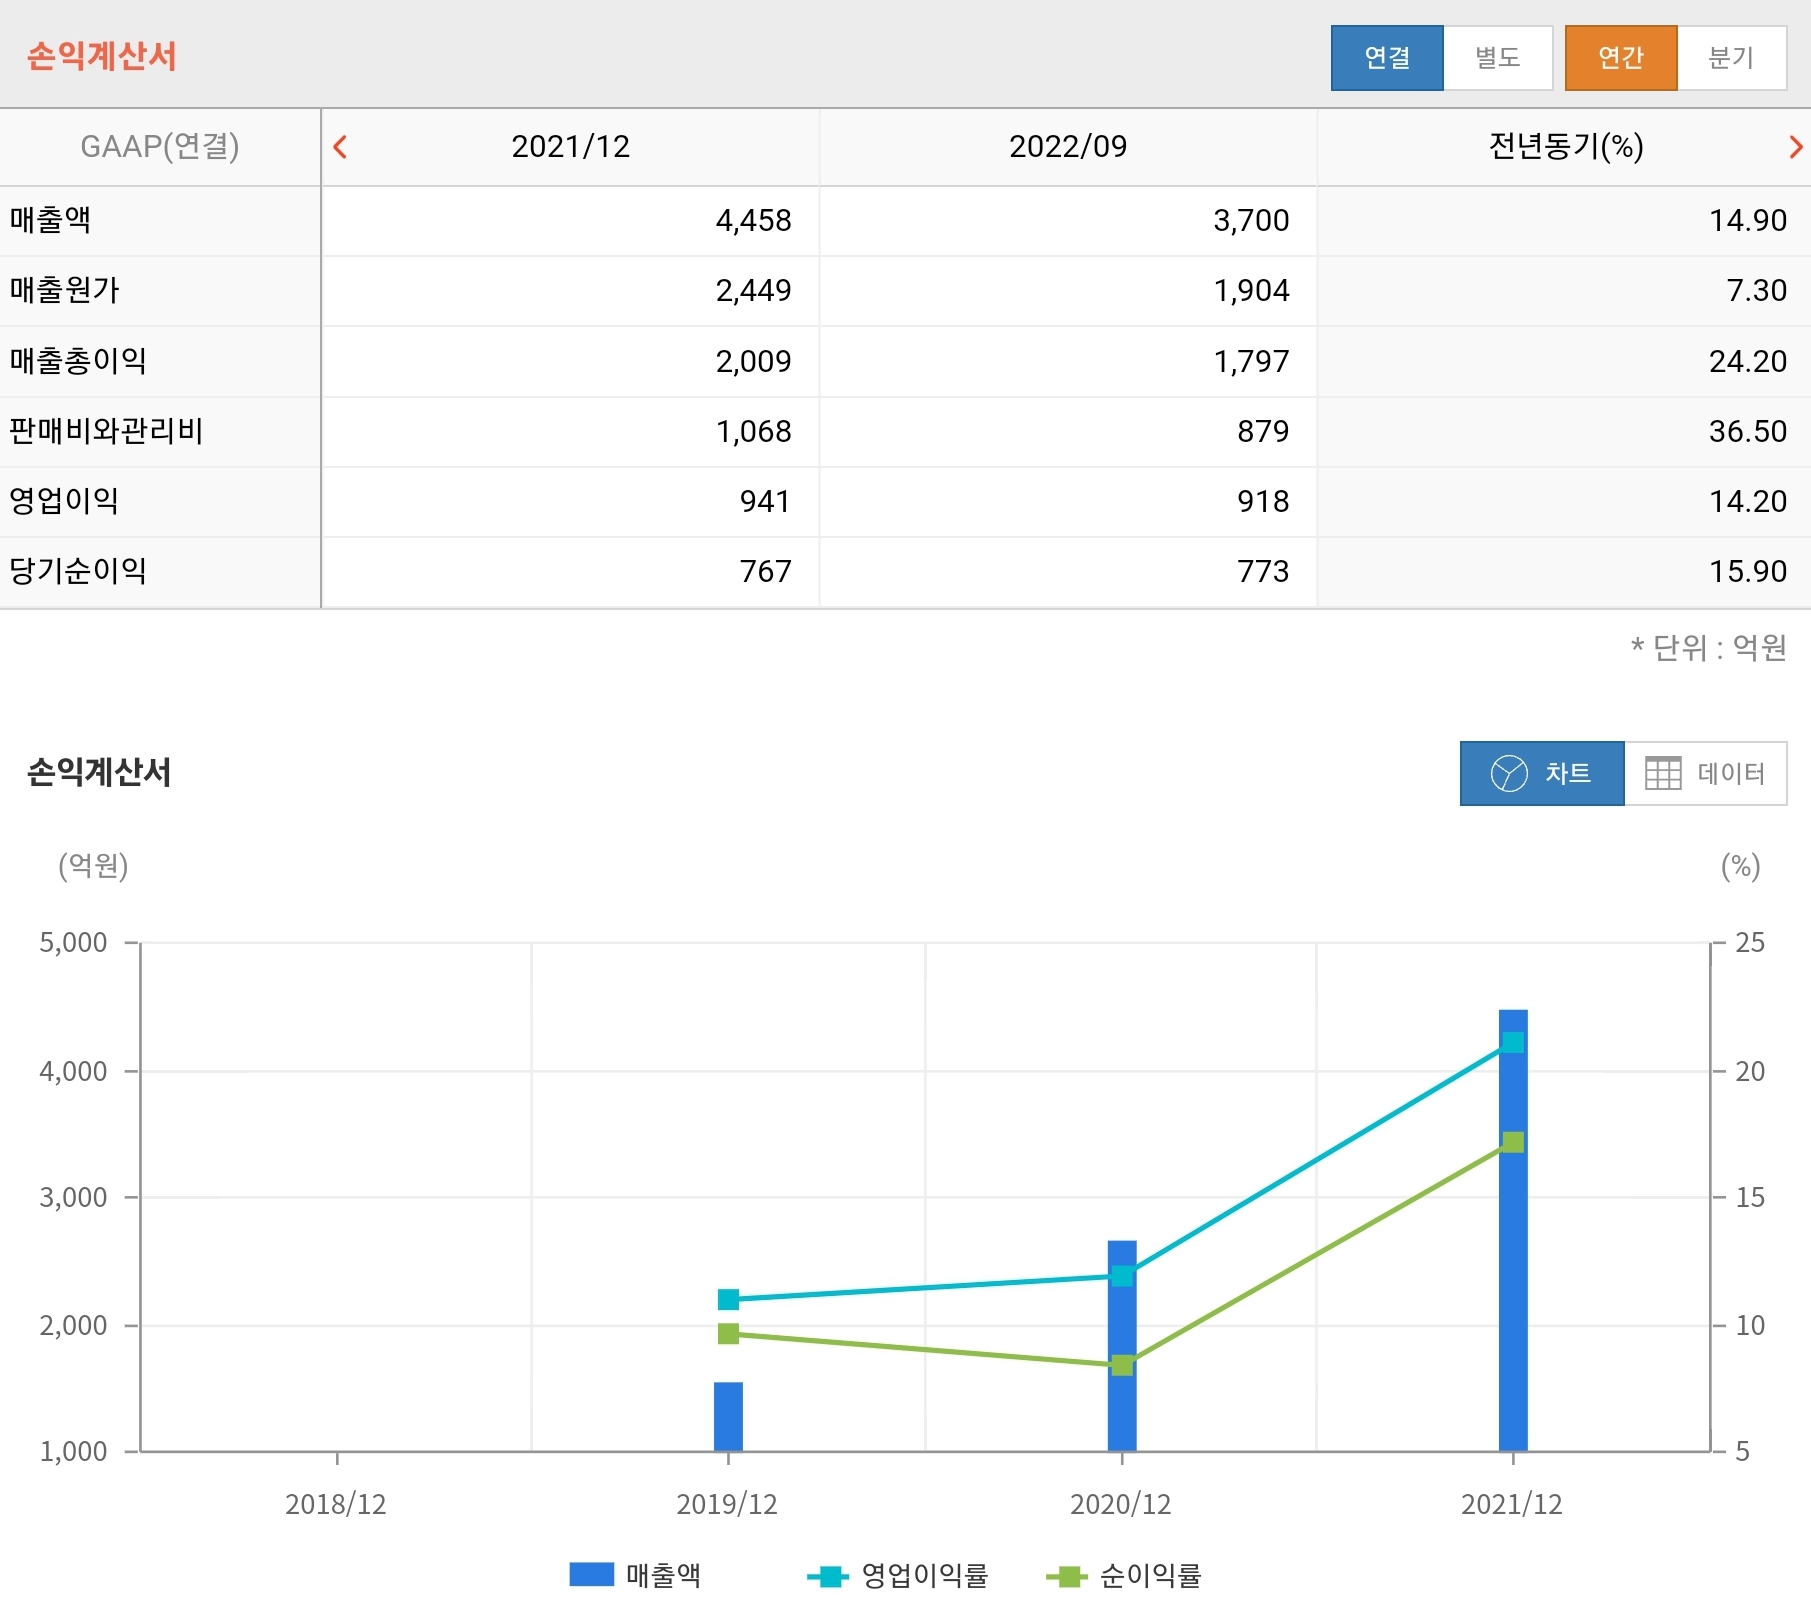
Task: Click the right red arrow for later periods
Action: (1796, 147)
